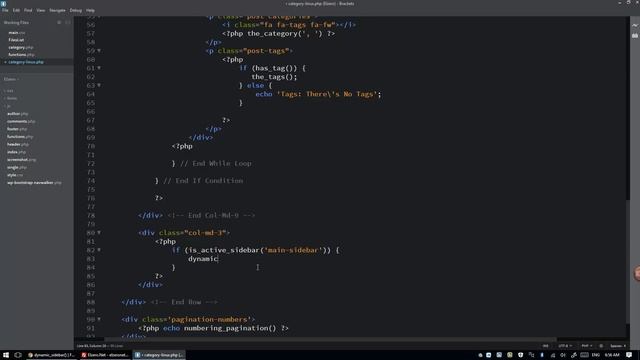Open the PHP language mode dropdown
This screenshot has height=360, width=640.
587,346
